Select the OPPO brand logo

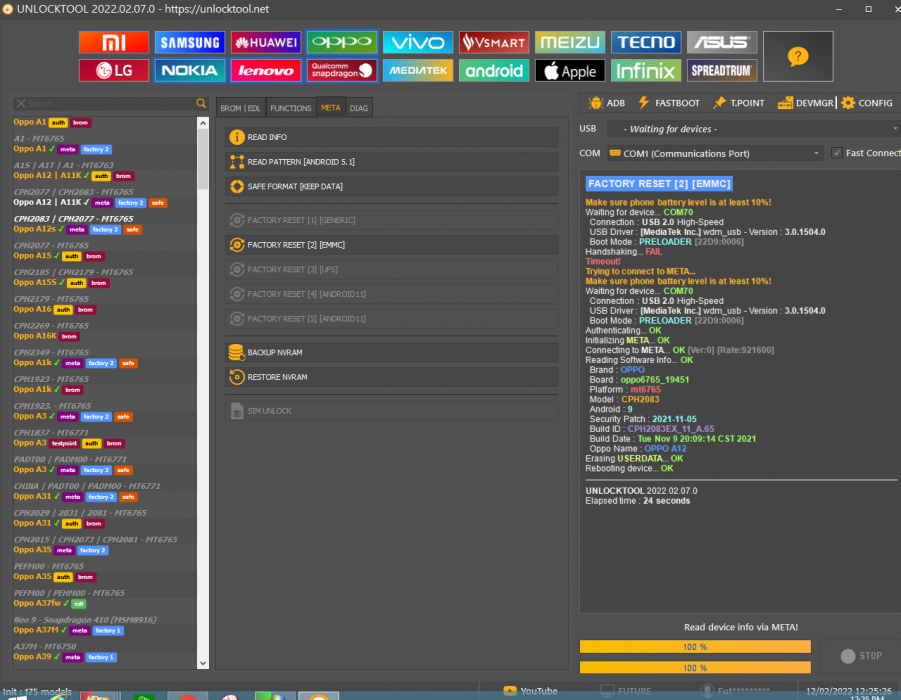[342, 43]
